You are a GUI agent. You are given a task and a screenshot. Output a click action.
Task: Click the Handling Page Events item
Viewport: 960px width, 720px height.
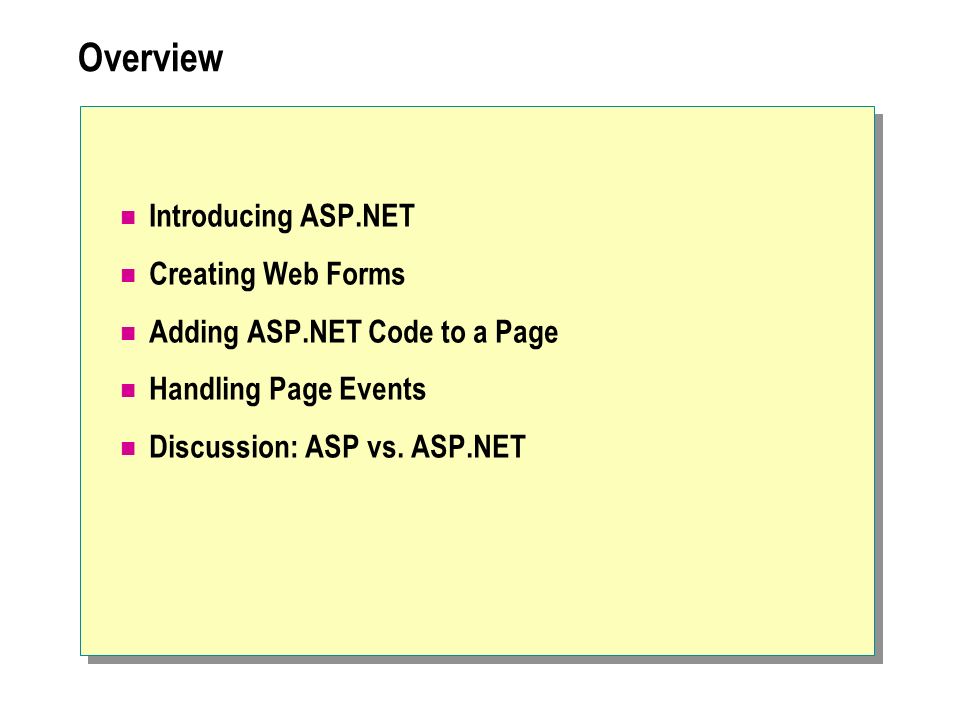point(287,389)
